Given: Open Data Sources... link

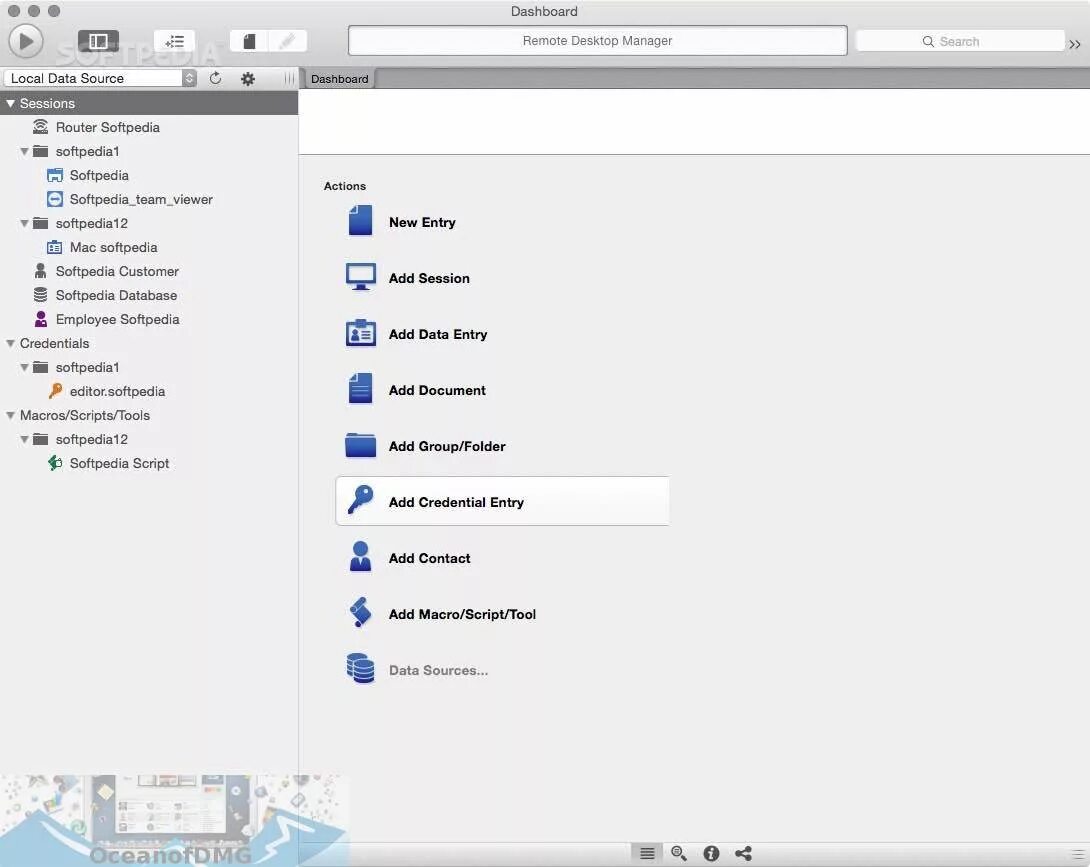Looking at the screenshot, I should click(x=439, y=670).
